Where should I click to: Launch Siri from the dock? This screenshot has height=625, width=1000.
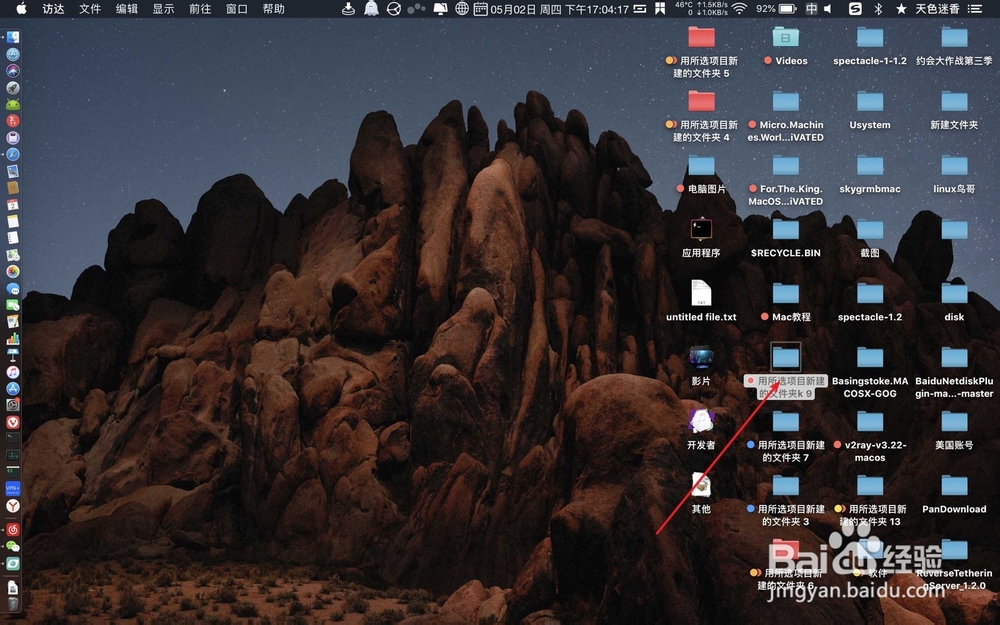13,71
